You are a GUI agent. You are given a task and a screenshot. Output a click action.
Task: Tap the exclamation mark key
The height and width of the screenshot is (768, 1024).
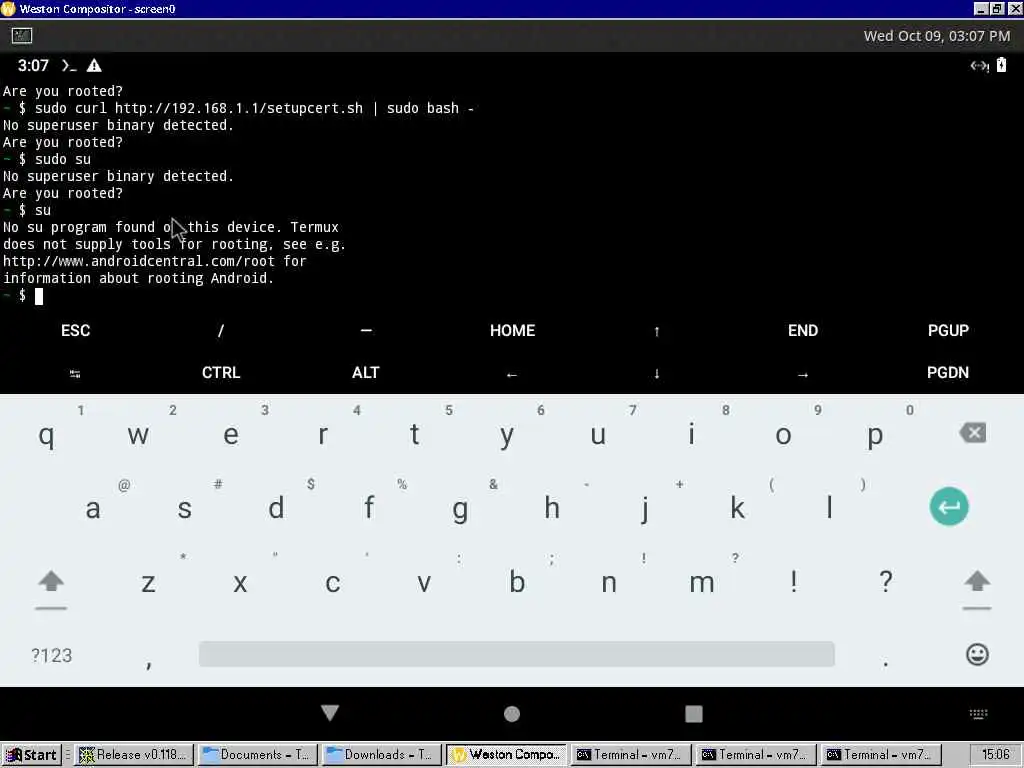click(x=793, y=581)
